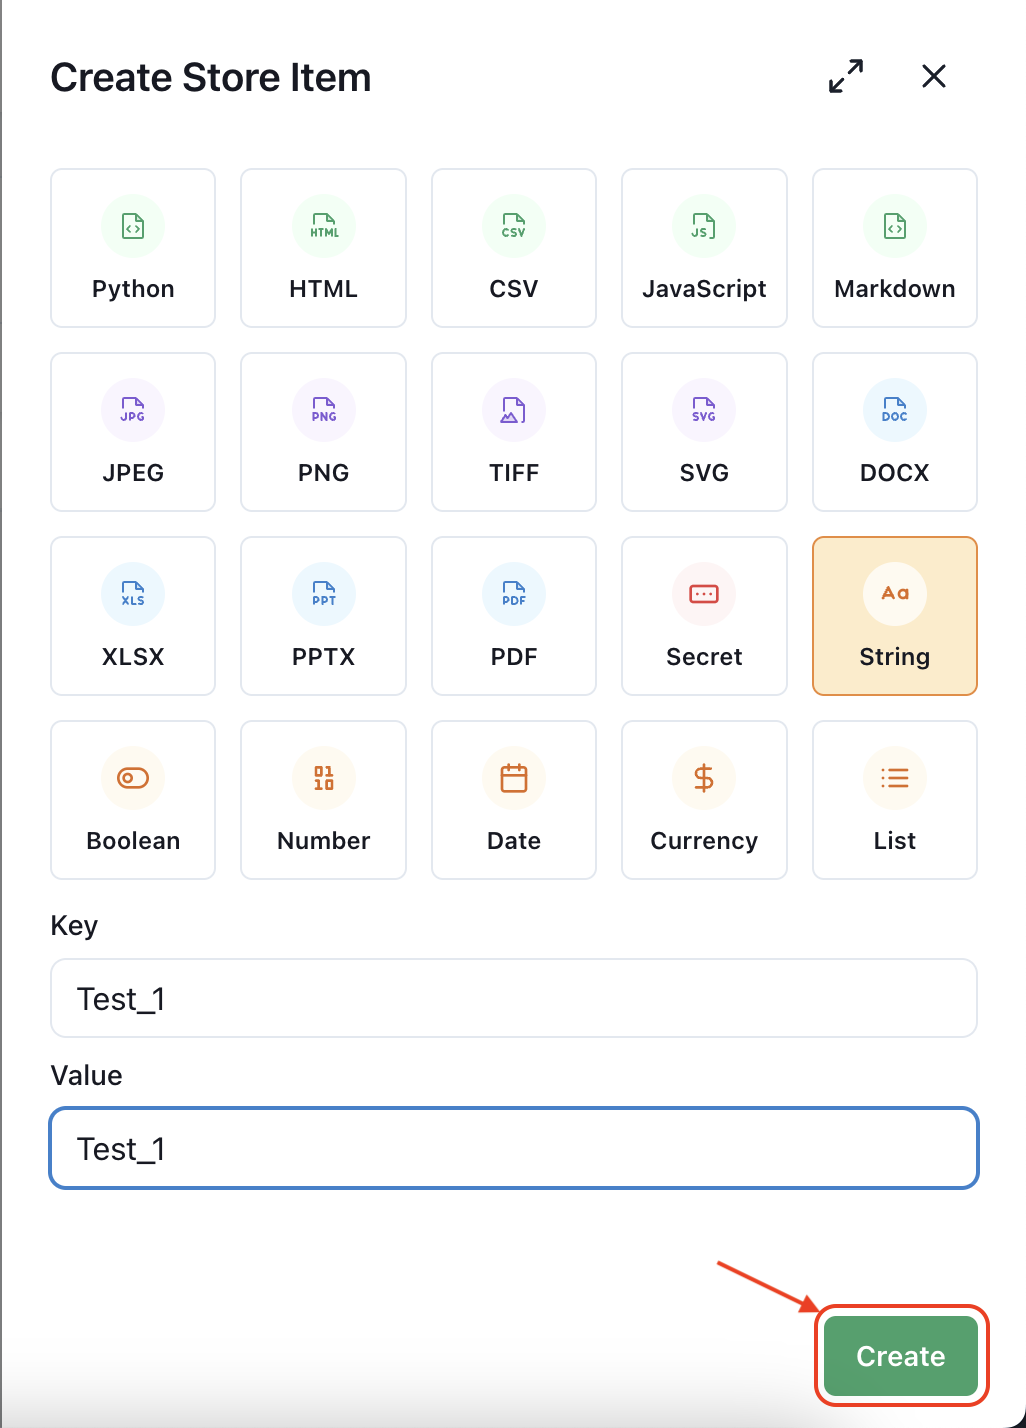Choose the PDF type tile
Screen dimensions: 1026x1428
513,616
